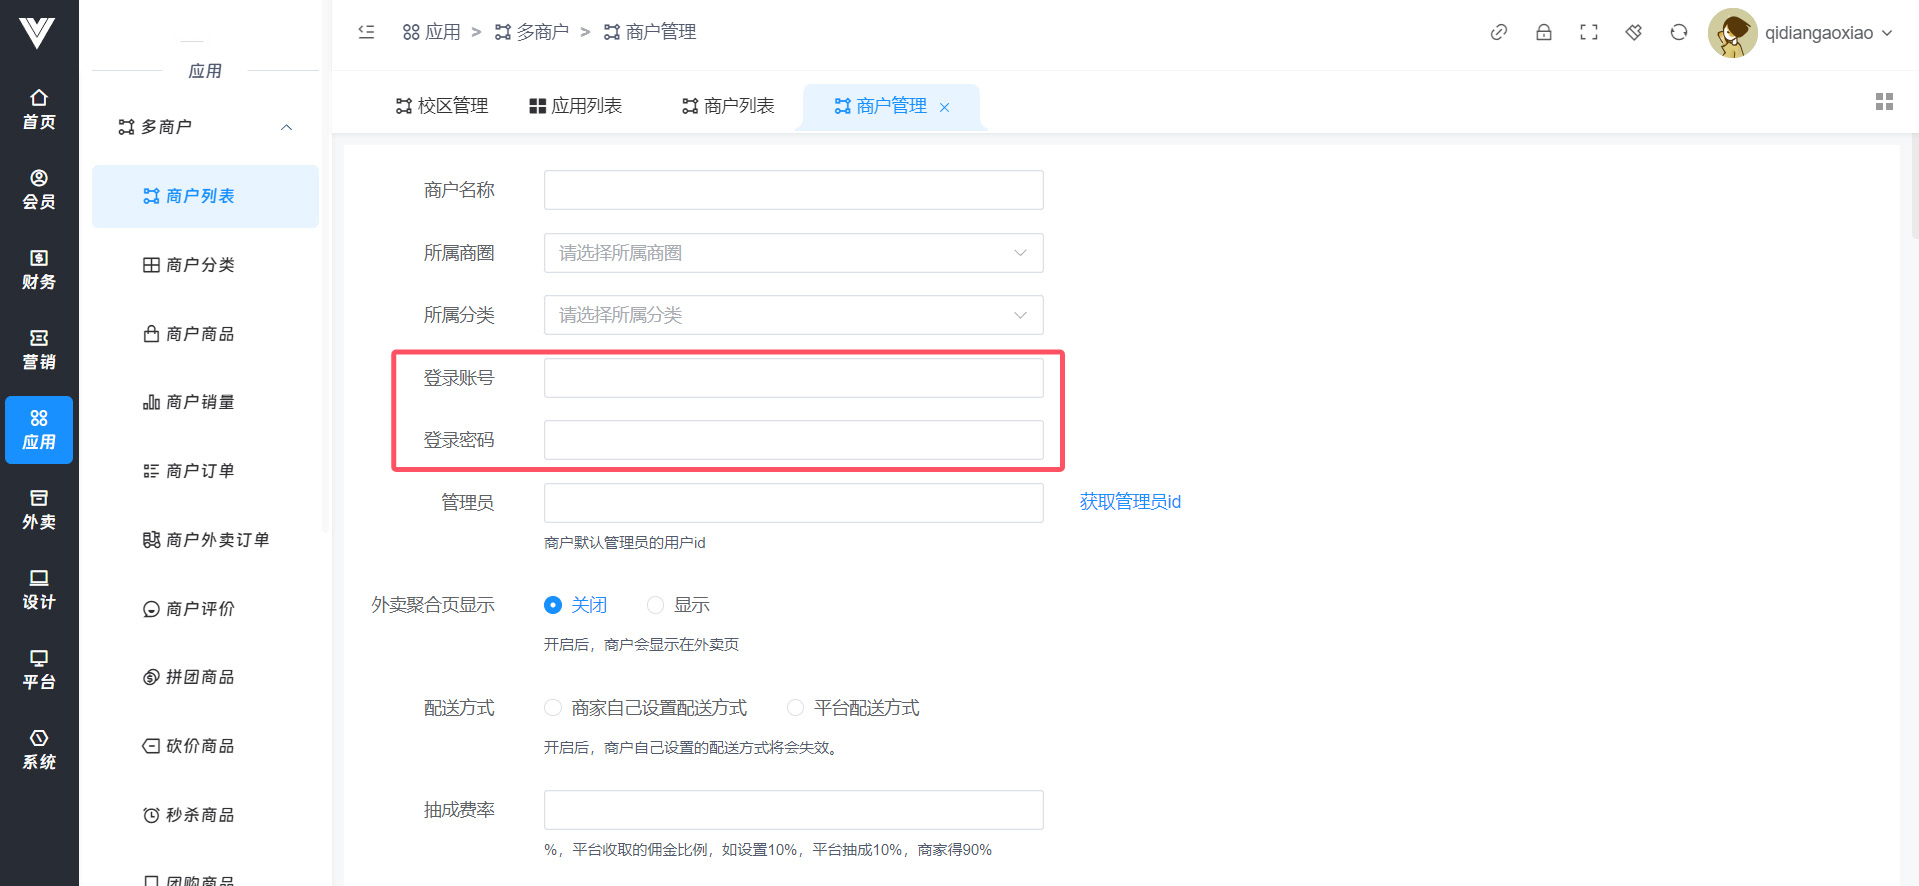Open the 营销 section in left rail

(x=39, y=350)
